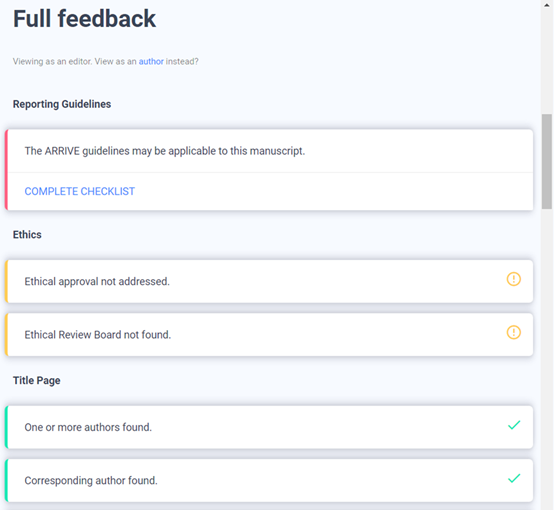This screenshot has height=510, width=554.
Task: Select the ARRIVE guidelines card
Action: (269, 170)
